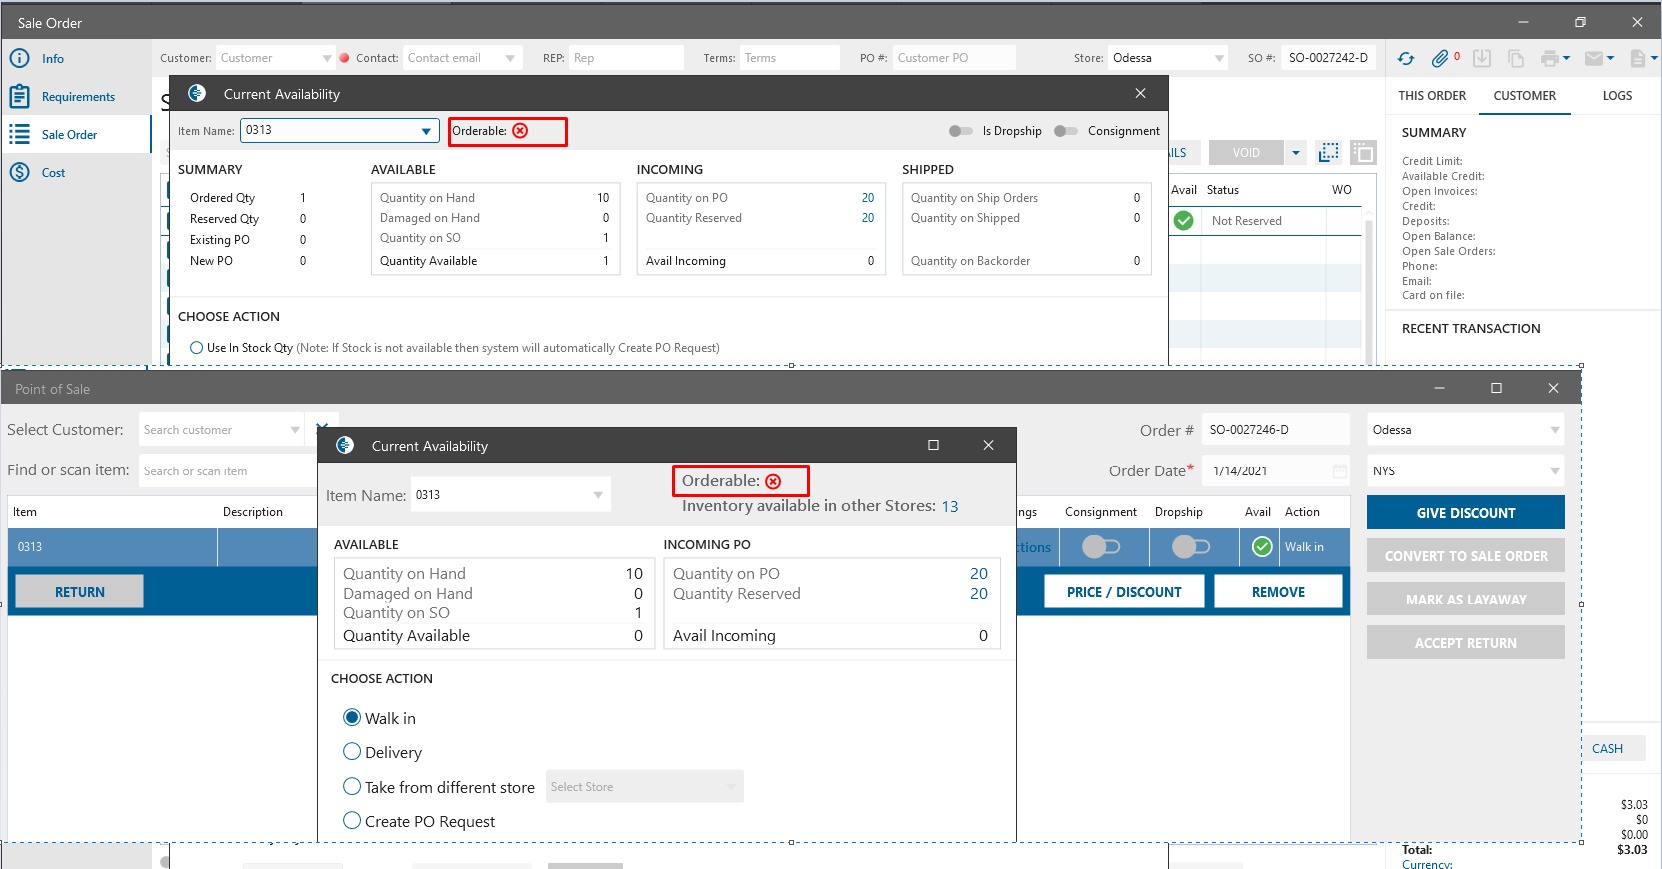Click the green Avail checkmark in 0313 POS row
Image resolution: width=1662 pixels, height=869 pixels.
click(1263, 547)
